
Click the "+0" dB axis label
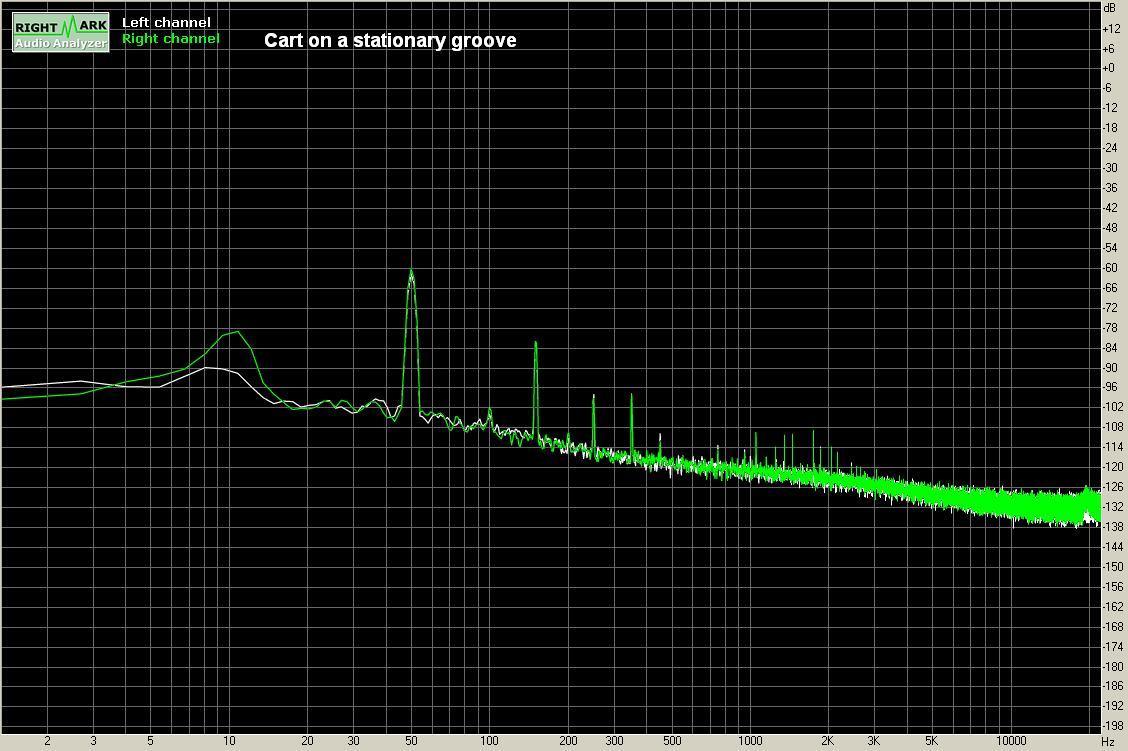click(1109, 68)
